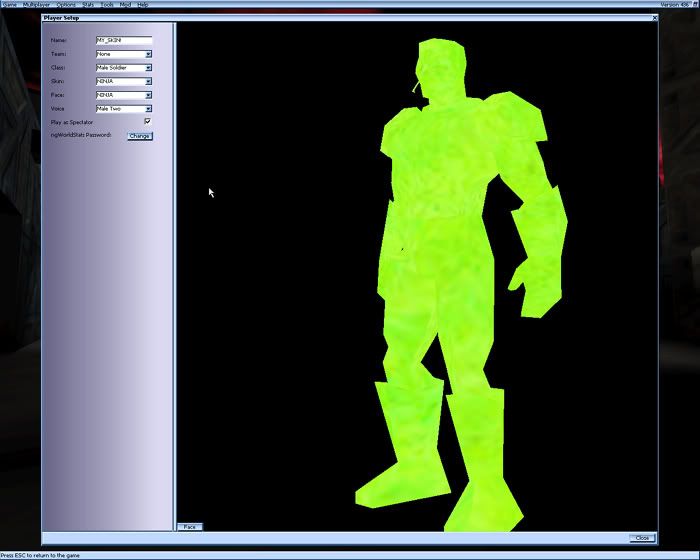Viewport: 700px width, 560px height.
Task: Expand the Voice dropdown showing Male Two
Action: tap(148, 108)
